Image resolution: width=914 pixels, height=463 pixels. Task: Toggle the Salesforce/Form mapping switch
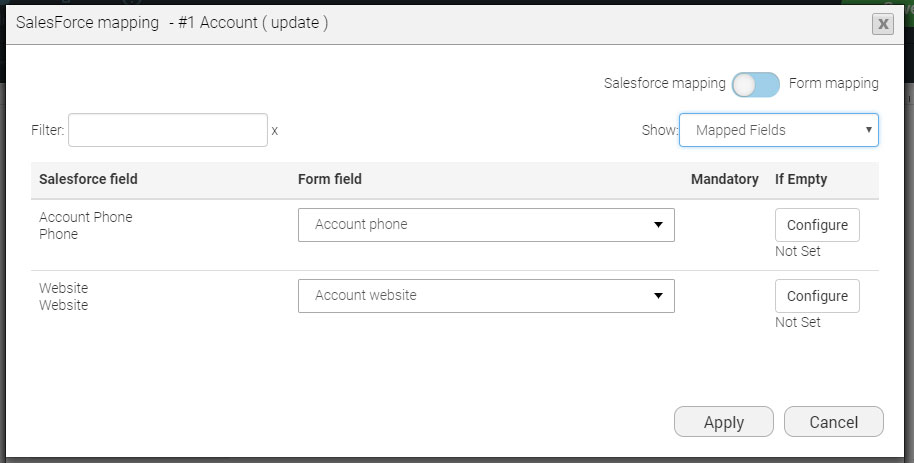pyautogui.click(x=755, y=85)
